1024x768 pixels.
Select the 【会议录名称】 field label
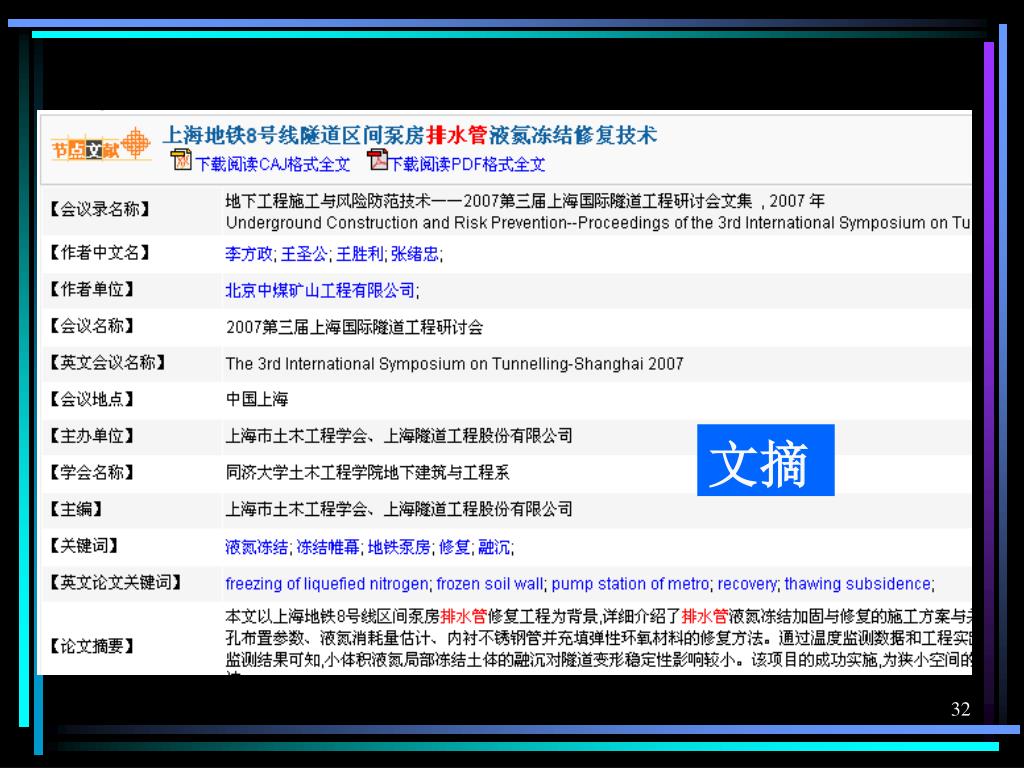tap(100, 210)
